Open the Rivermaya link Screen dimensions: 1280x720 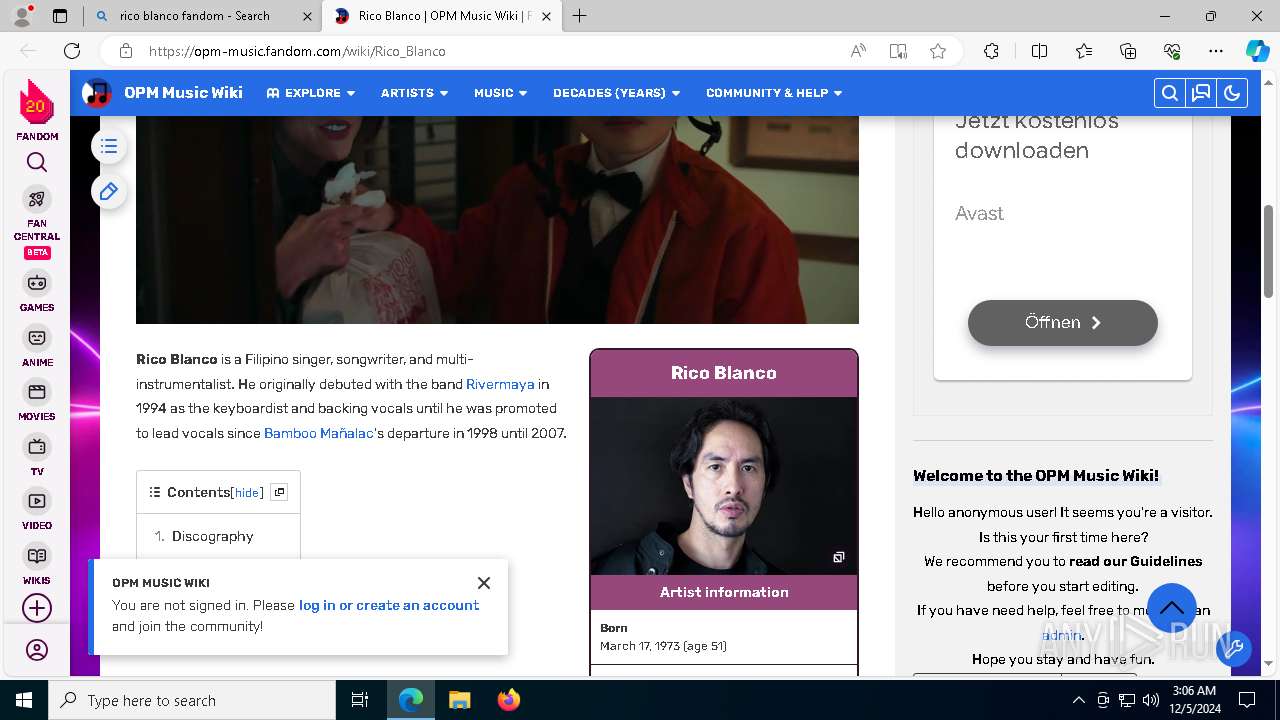[500, 384]
